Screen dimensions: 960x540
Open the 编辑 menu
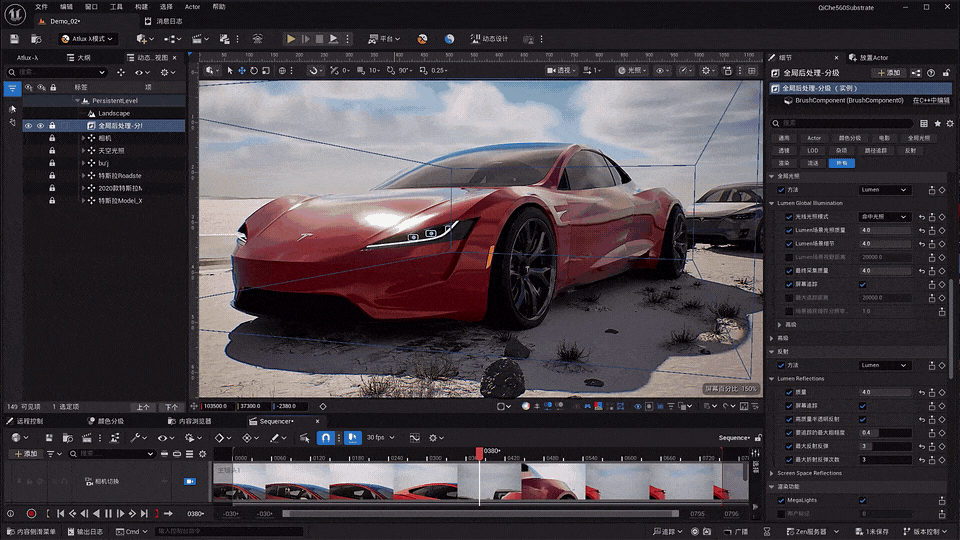[x=66, y=7]
